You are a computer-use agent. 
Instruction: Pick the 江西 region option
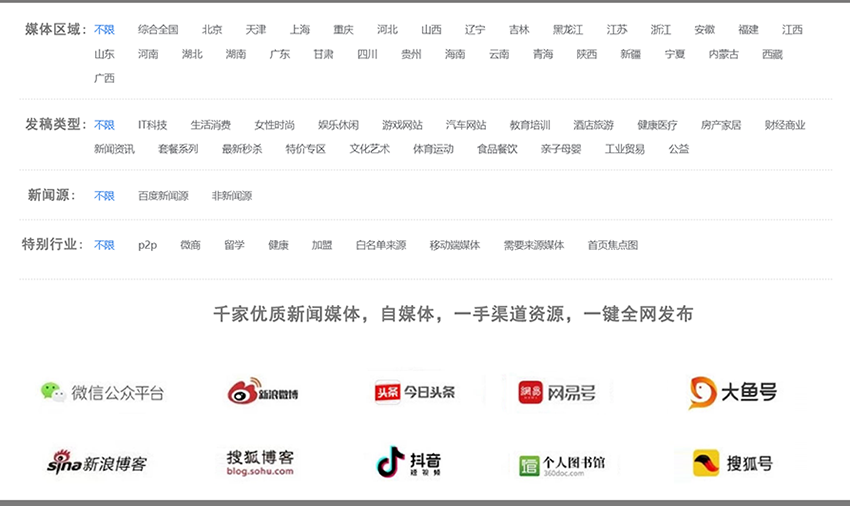pyautogui.click(x=793, y=29)
